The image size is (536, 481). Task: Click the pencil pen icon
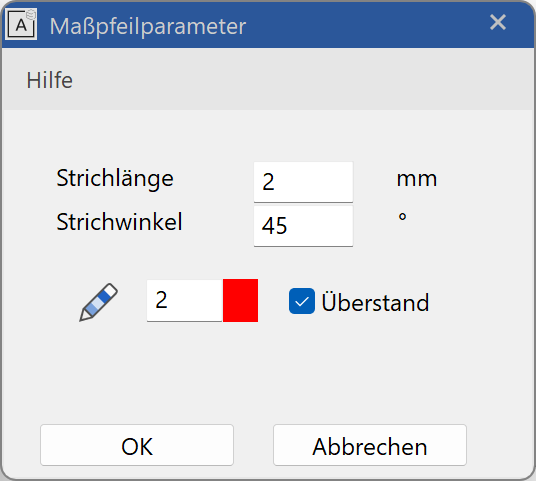[x=98, y=302]
